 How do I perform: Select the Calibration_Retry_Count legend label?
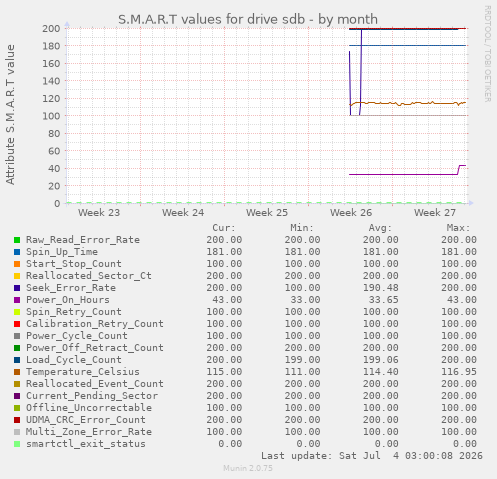click(x=95, y=324)
